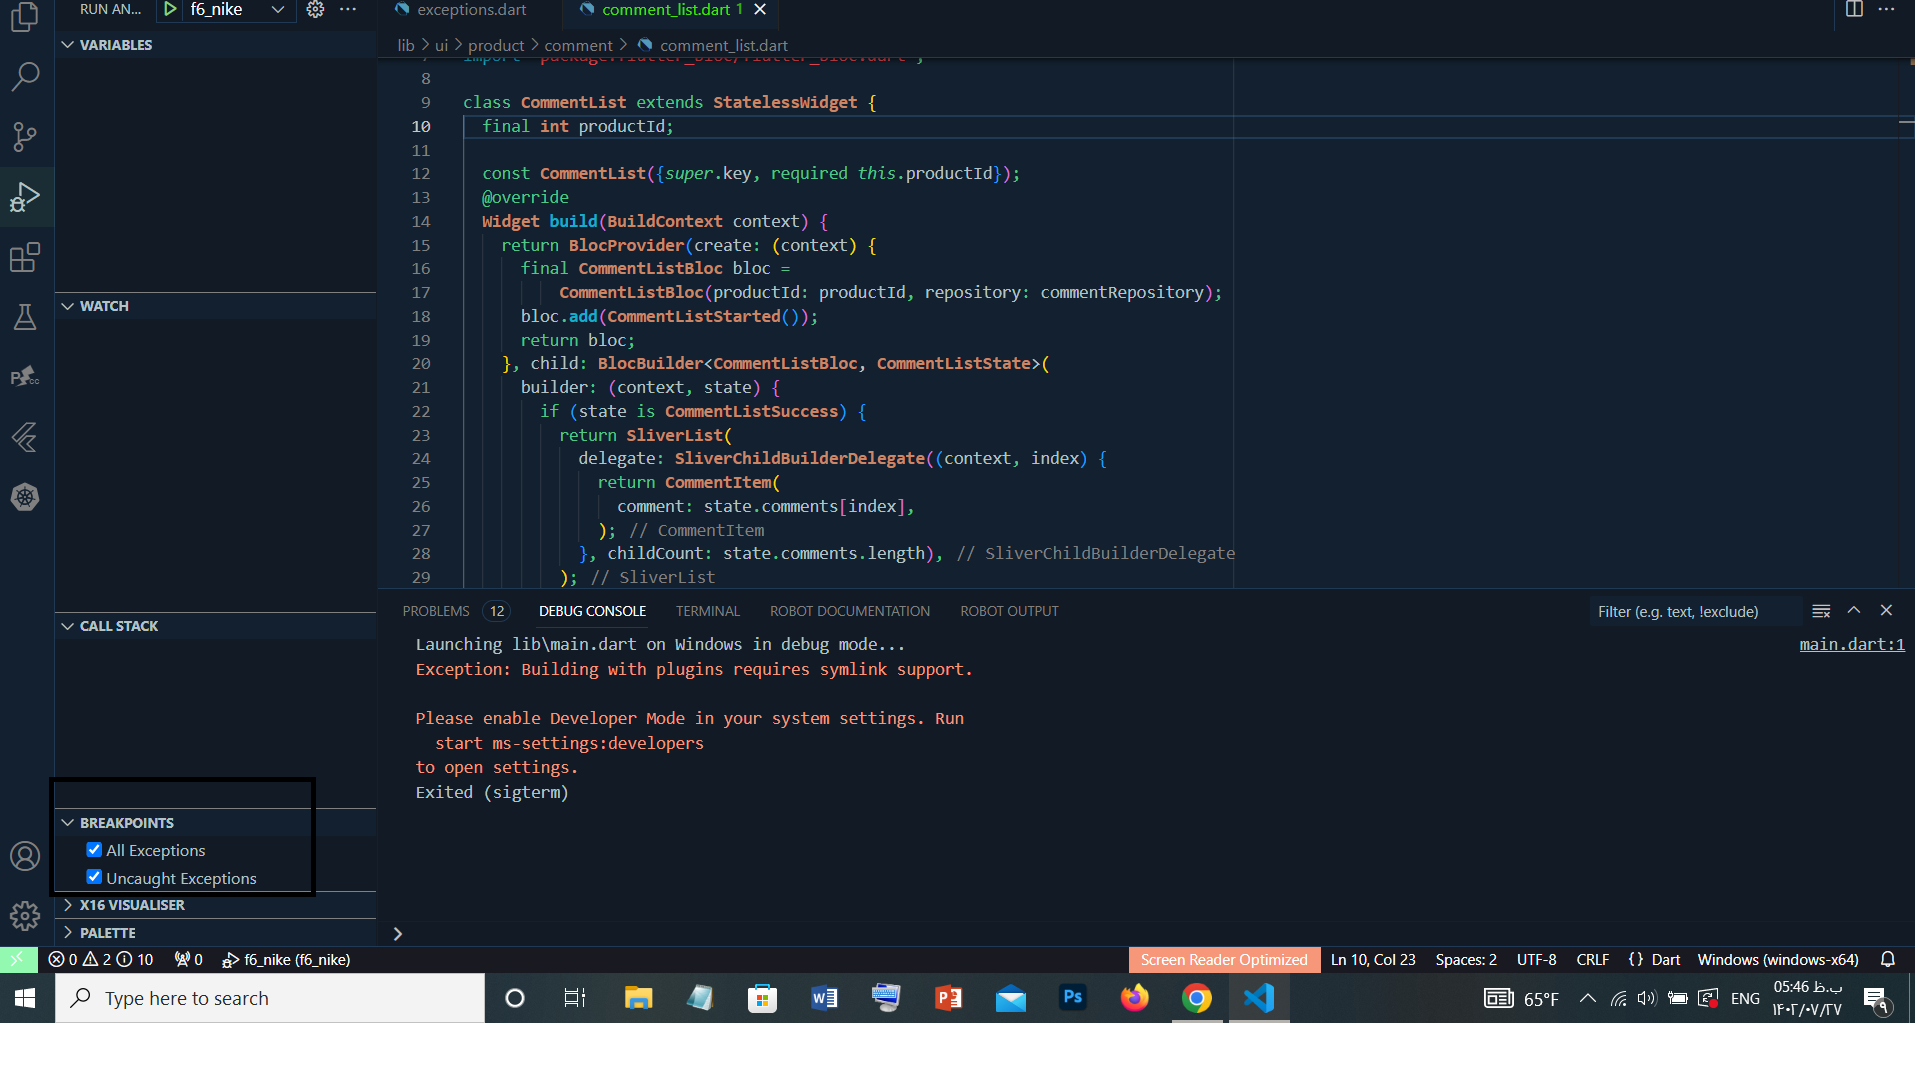Close the bottom panel
Image resolution: width=1920 pixels, height=1080 pixels.
1886,610
